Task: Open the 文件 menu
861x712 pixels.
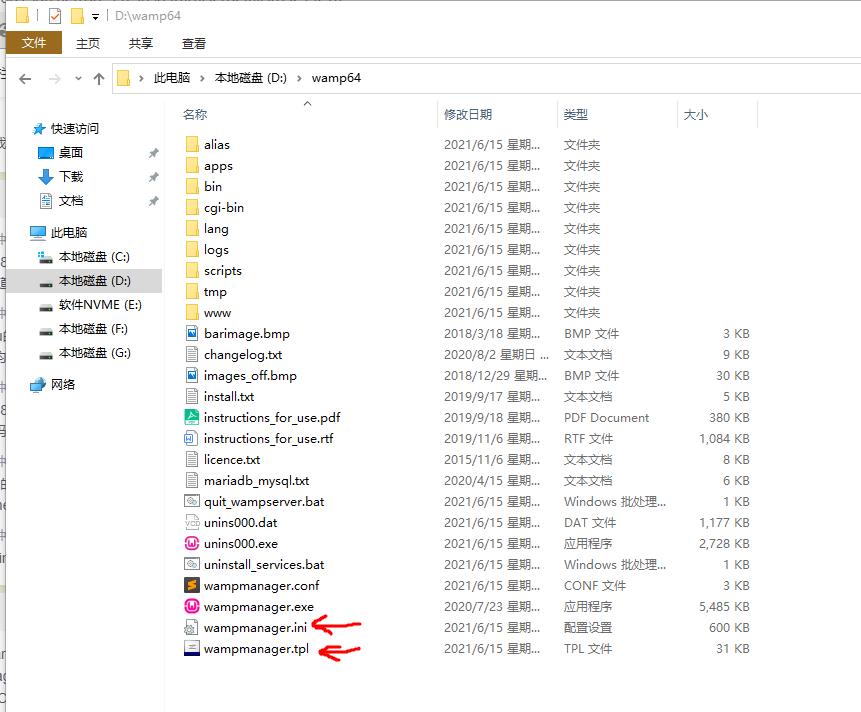Action: click(x=33, y=43)
